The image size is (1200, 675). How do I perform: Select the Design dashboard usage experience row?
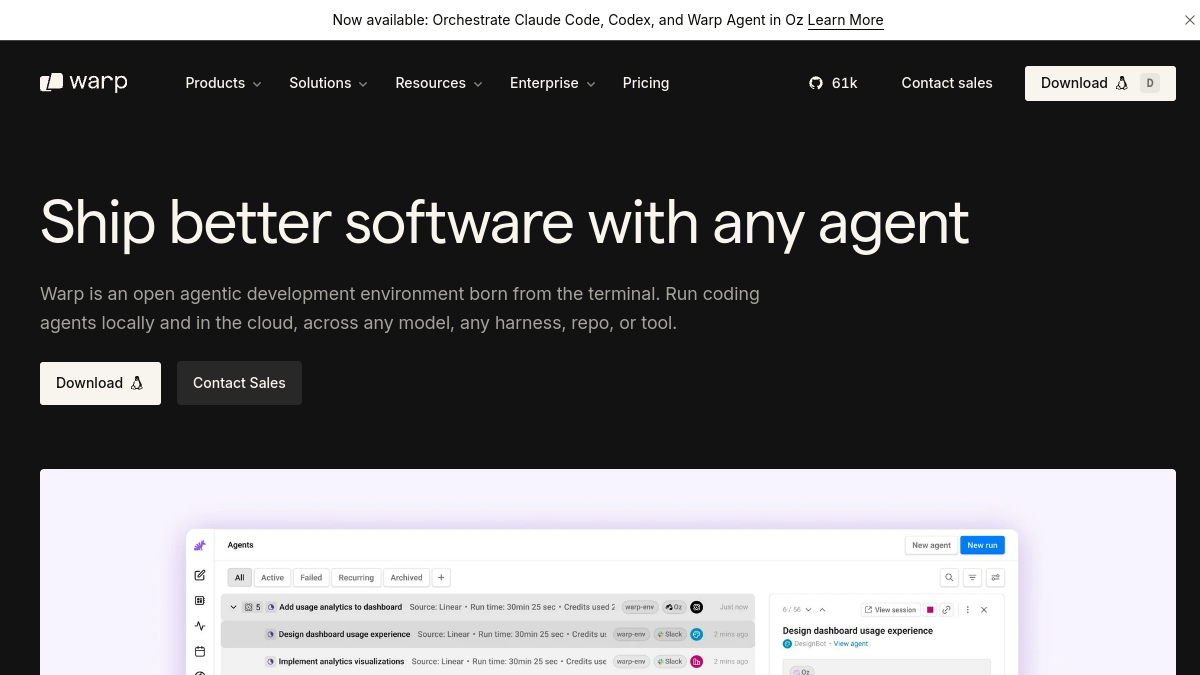click(x=488, y=634)
